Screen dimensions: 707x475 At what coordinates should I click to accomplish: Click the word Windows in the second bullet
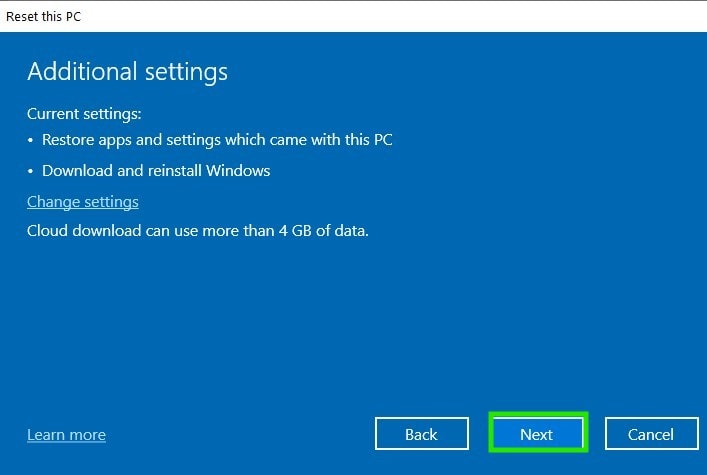pyautogui.click(x=238, y=171)
